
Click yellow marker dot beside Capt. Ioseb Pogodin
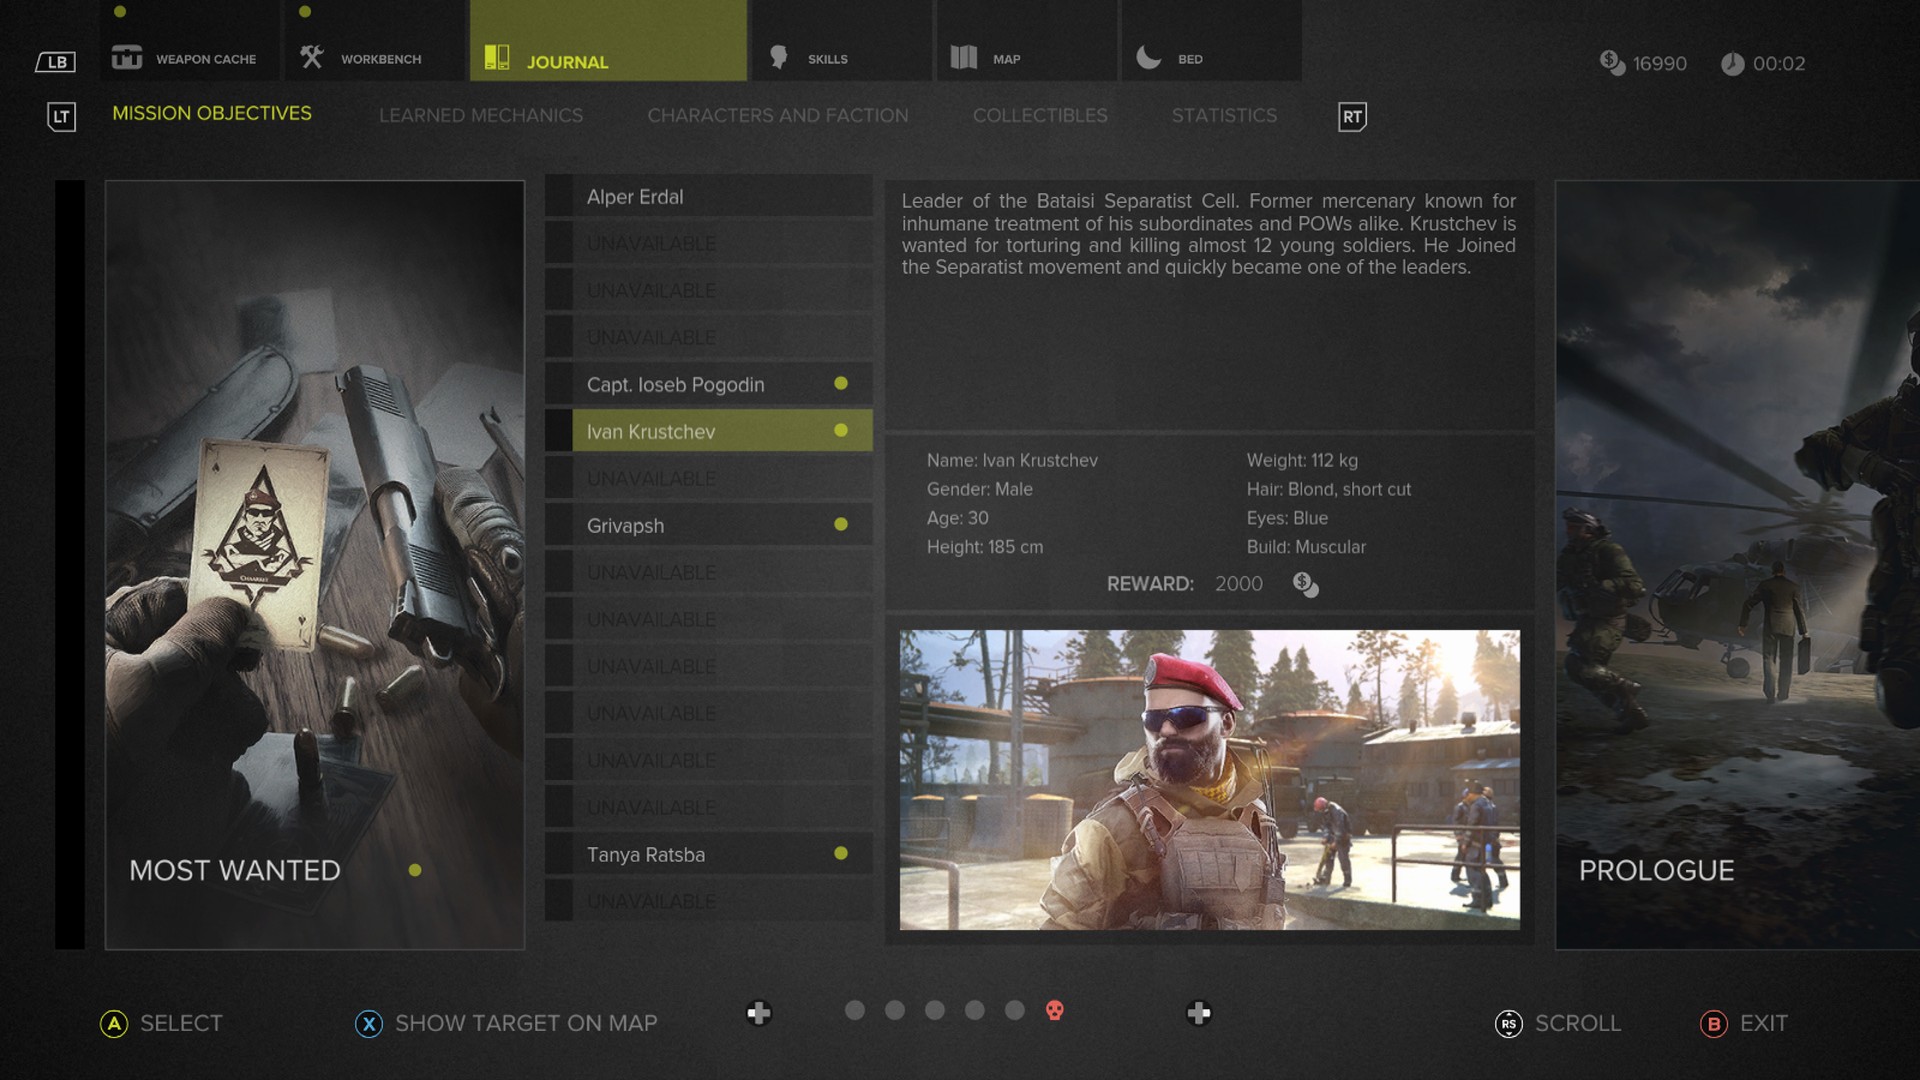tap(841, 383)
